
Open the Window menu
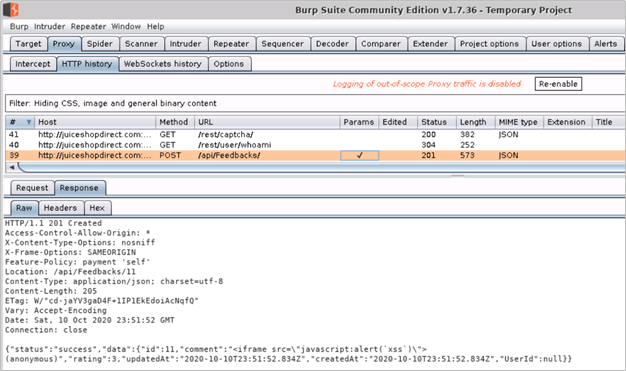pyautogui.click(x=126, y=26)
